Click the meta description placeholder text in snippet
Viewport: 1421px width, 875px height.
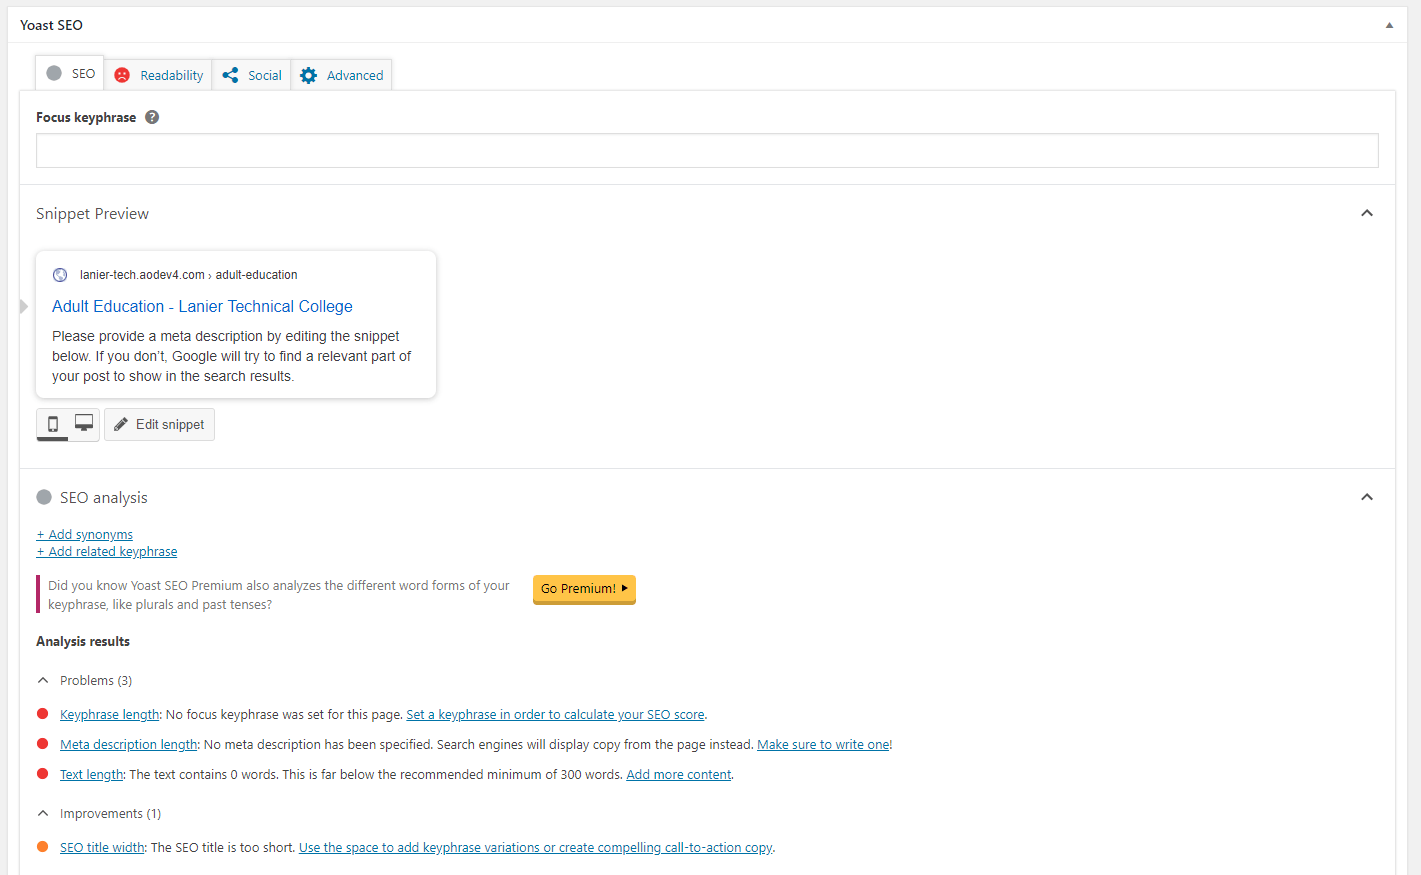(232, 356)
